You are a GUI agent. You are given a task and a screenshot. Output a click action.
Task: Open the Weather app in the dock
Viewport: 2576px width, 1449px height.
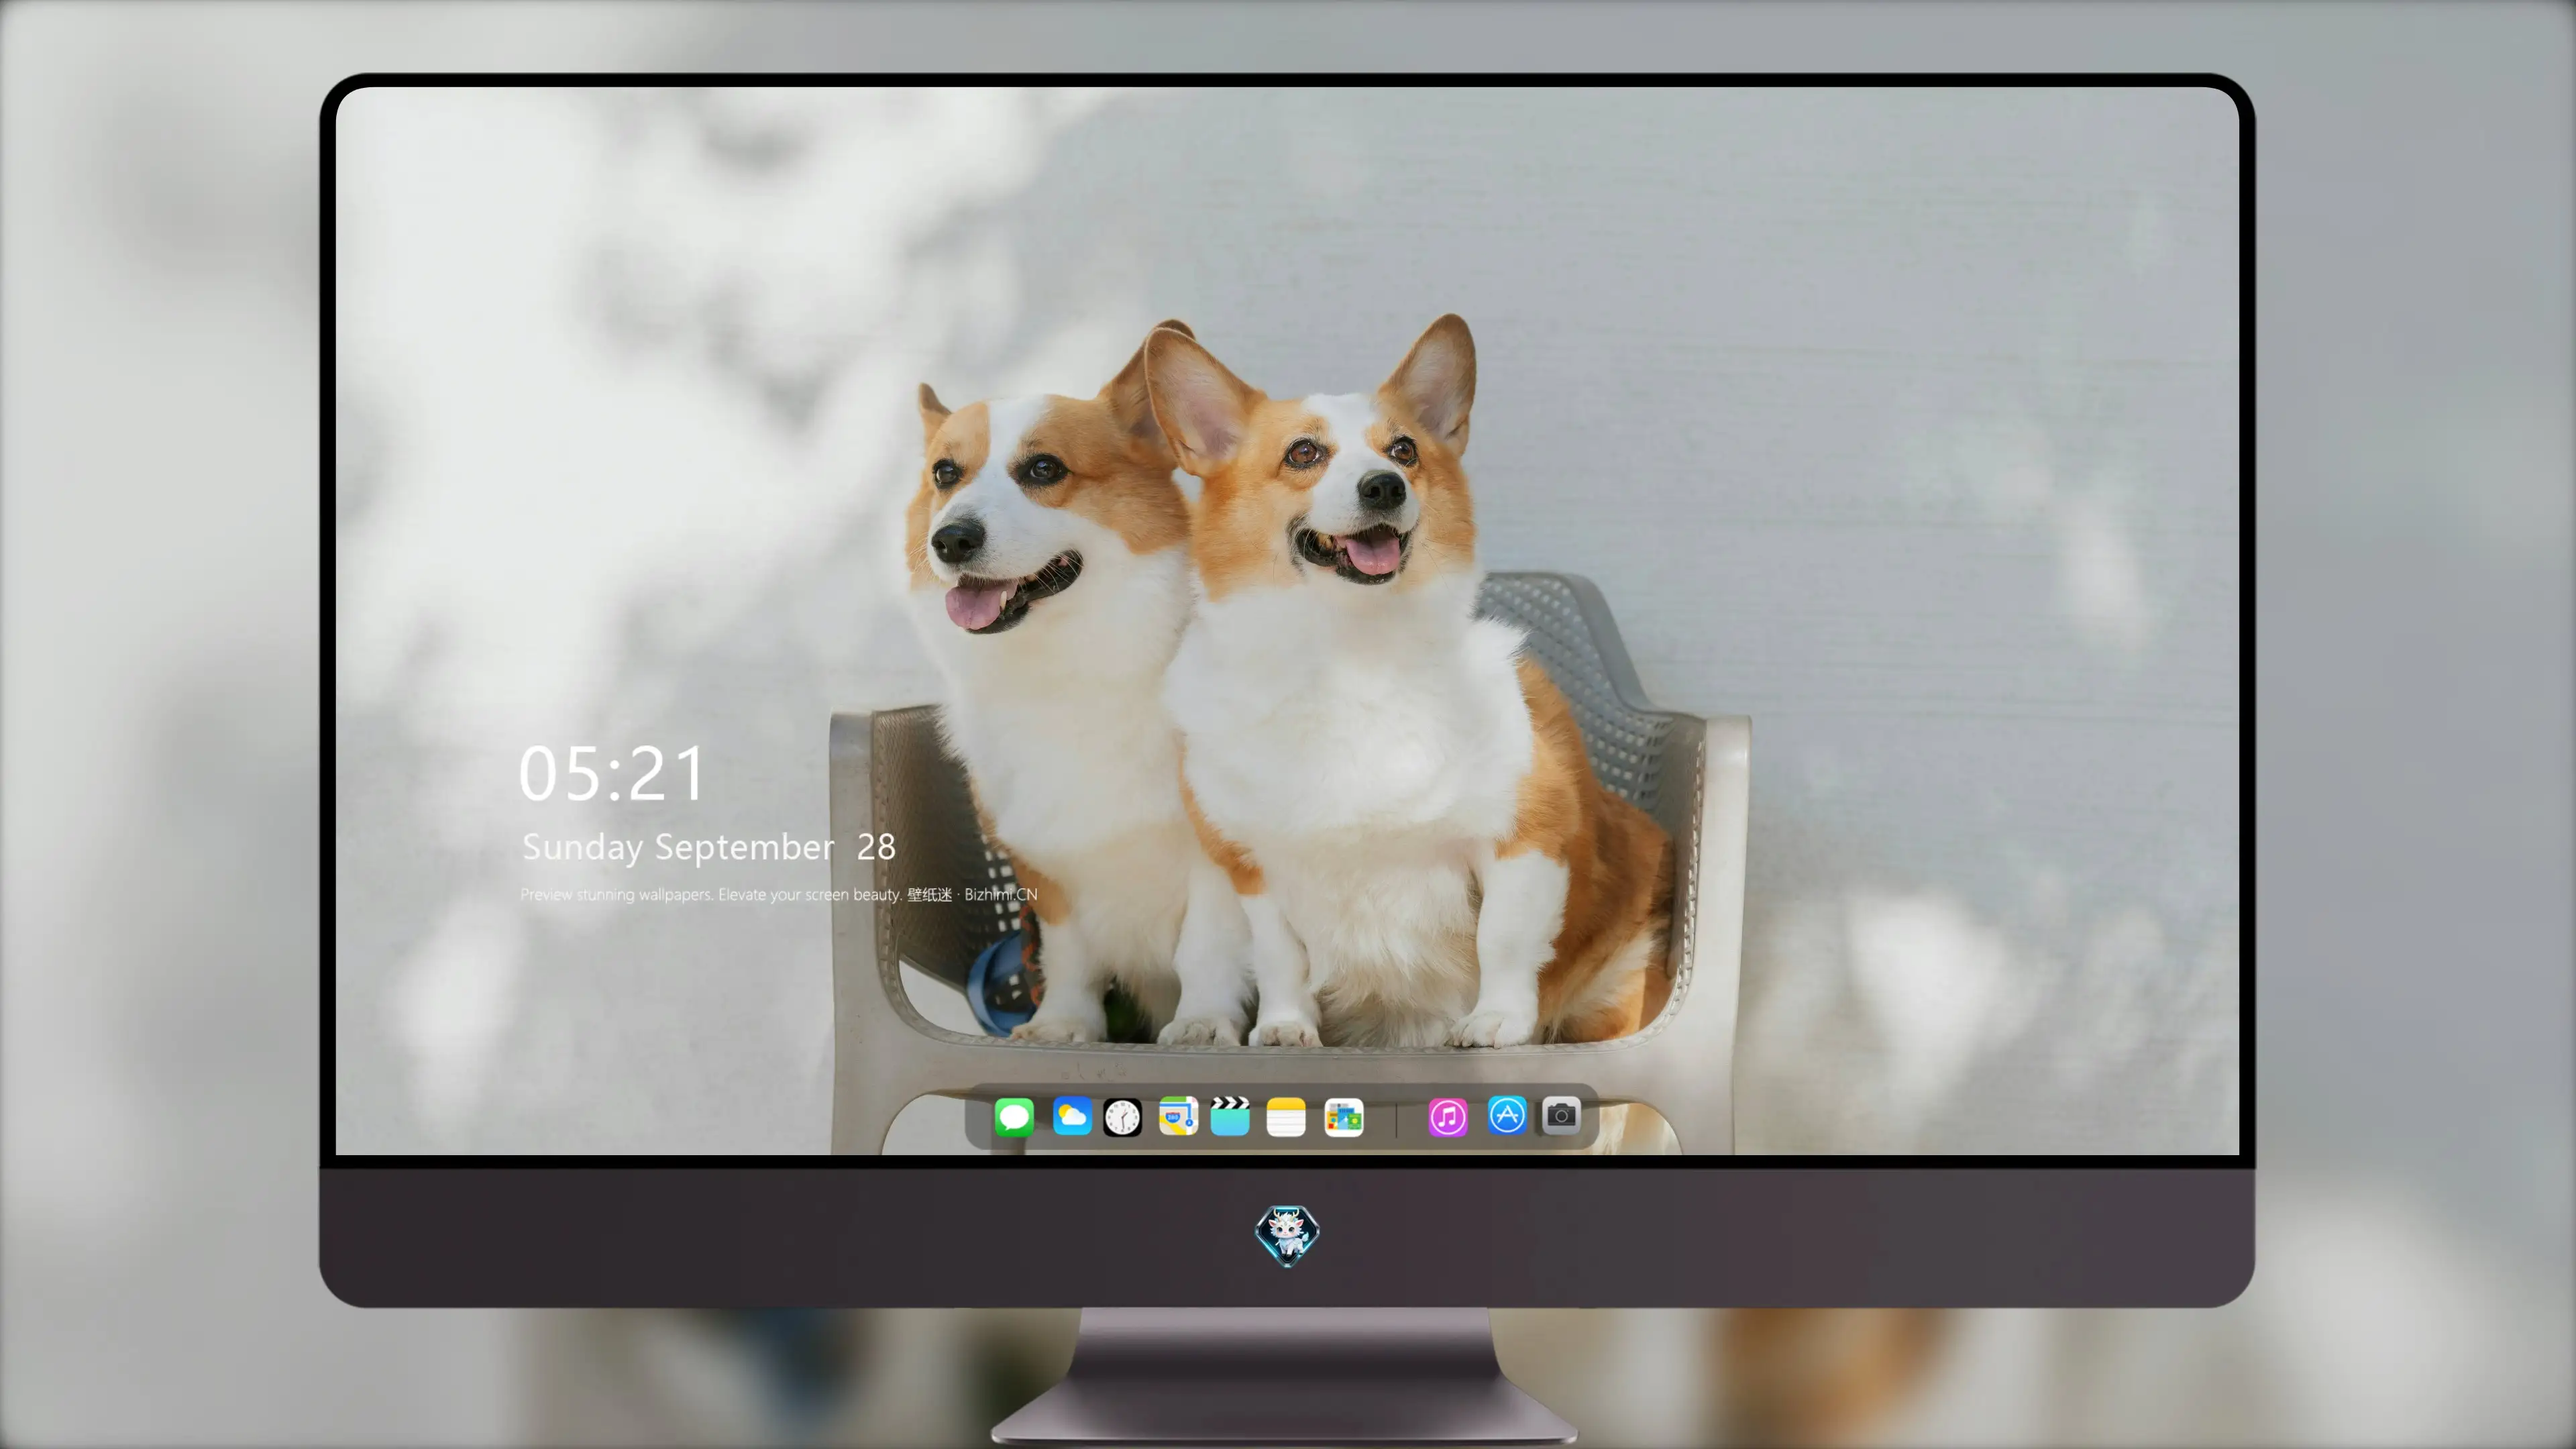[x=1072, y=1117]
